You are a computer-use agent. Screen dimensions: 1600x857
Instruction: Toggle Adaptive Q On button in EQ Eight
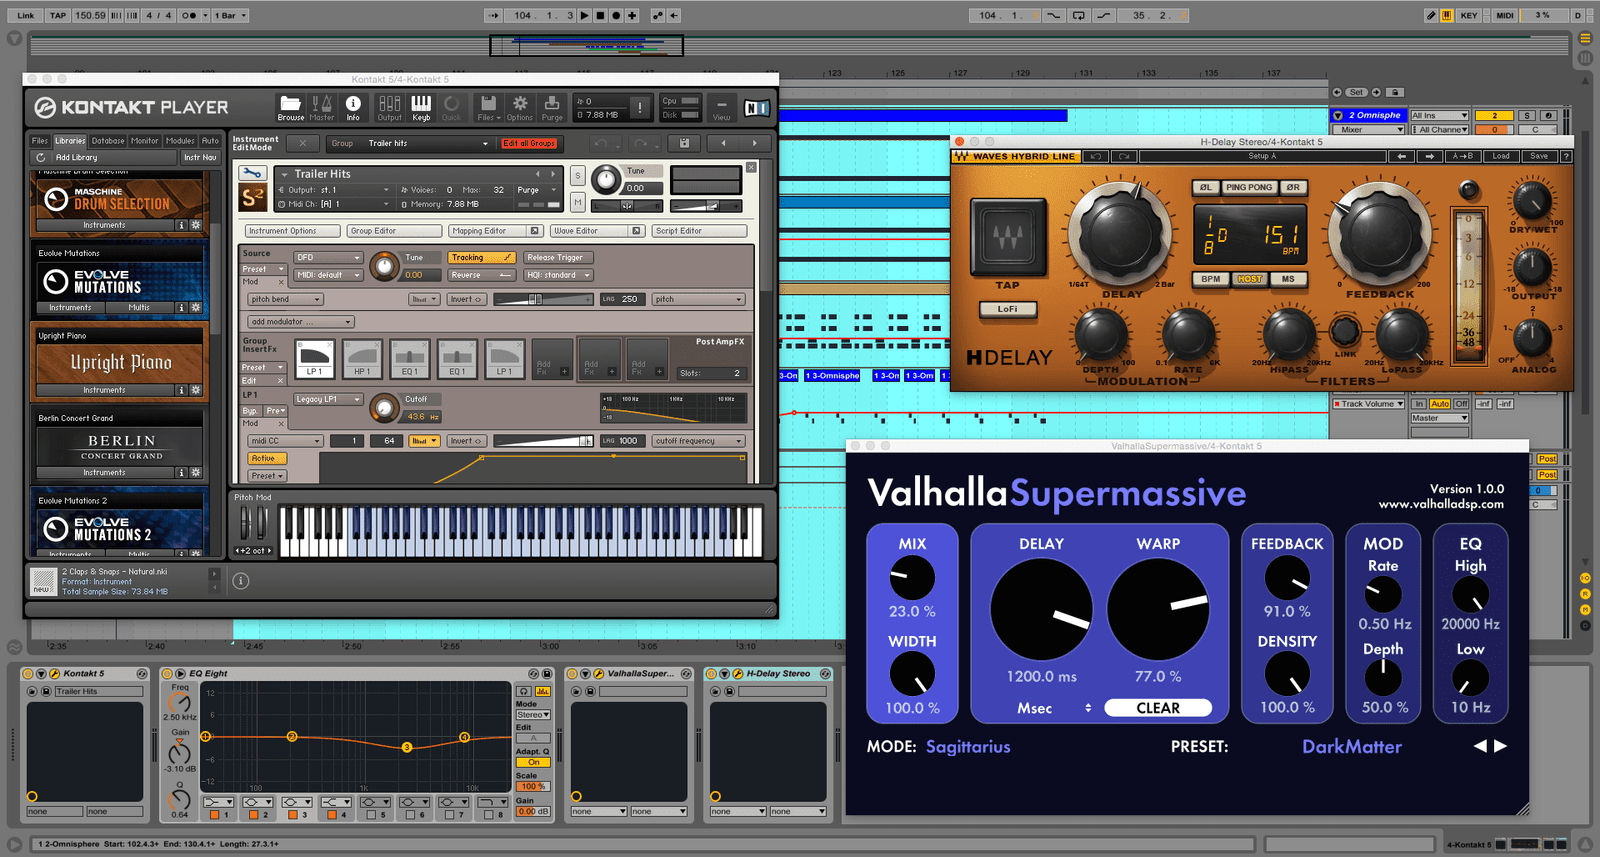pyautogui.click(x=533, y=762)
